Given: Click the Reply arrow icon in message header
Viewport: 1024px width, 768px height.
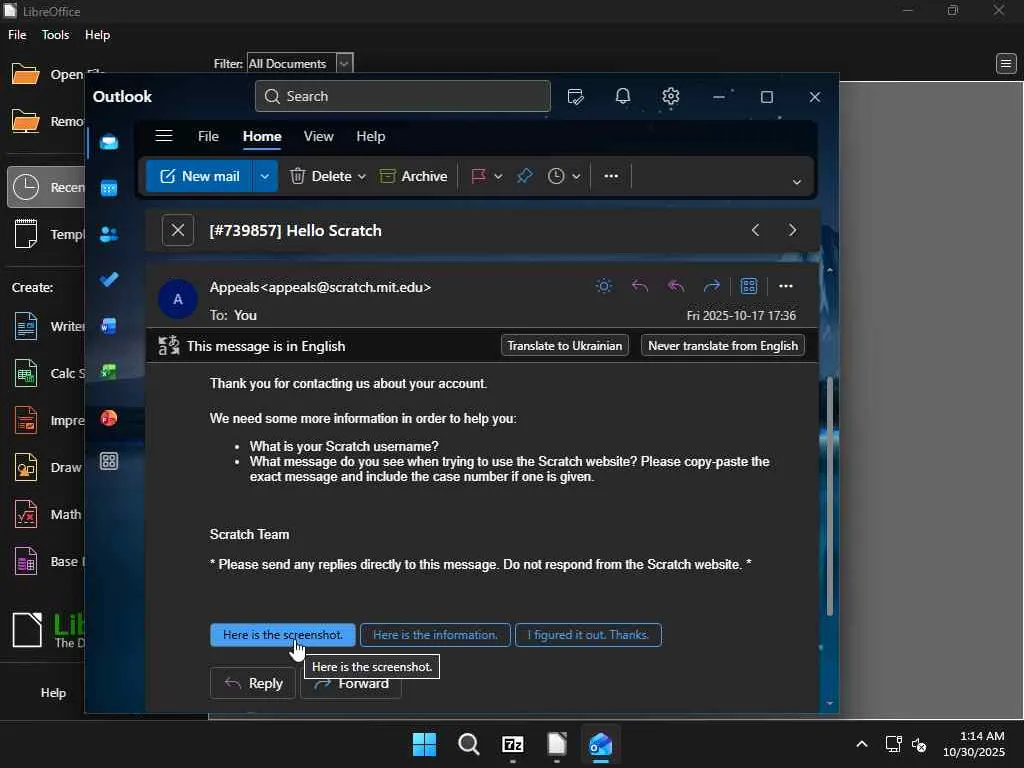Looking at the screenshot, I should (640, 286).
